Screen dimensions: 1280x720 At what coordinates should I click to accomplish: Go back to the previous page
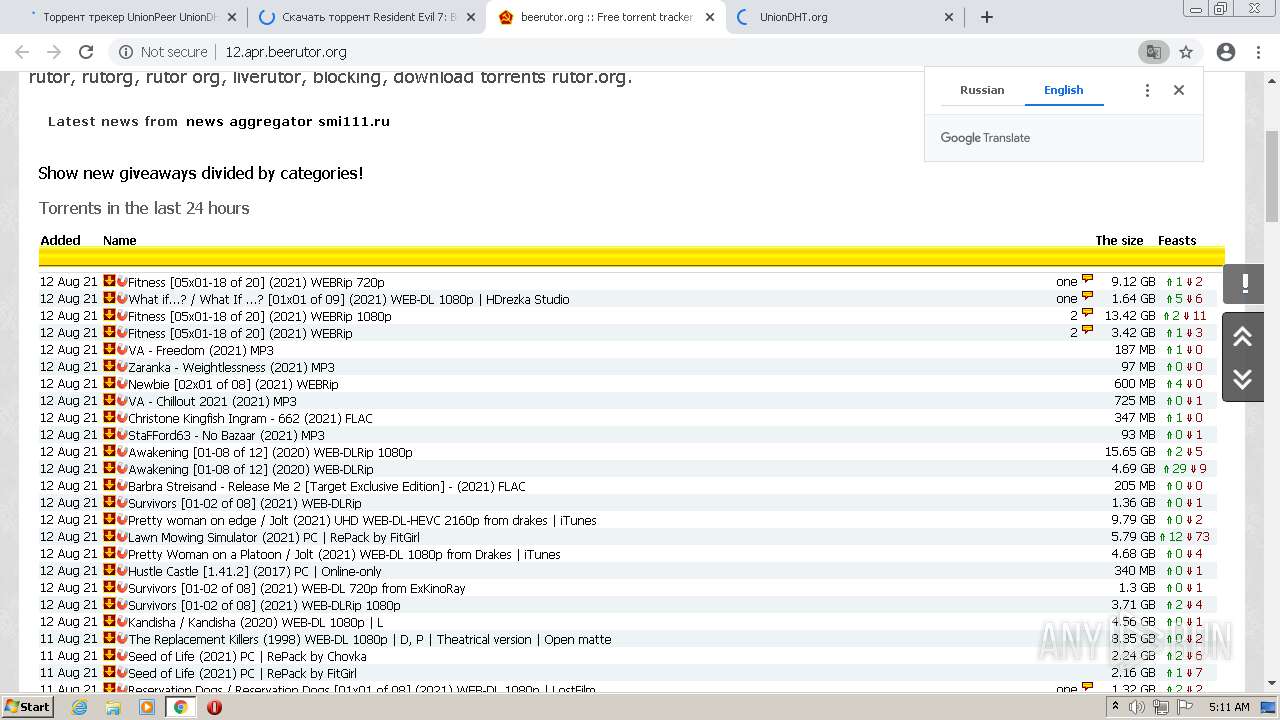(x=22, y=52)
